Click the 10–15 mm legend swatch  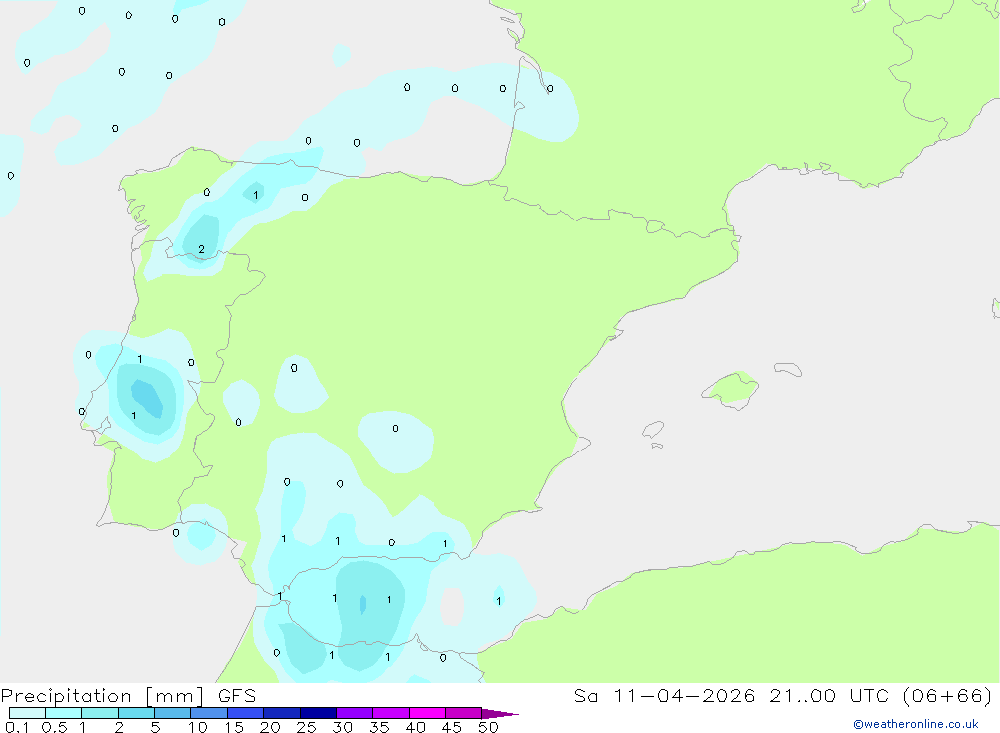click(x=209, y=713)
